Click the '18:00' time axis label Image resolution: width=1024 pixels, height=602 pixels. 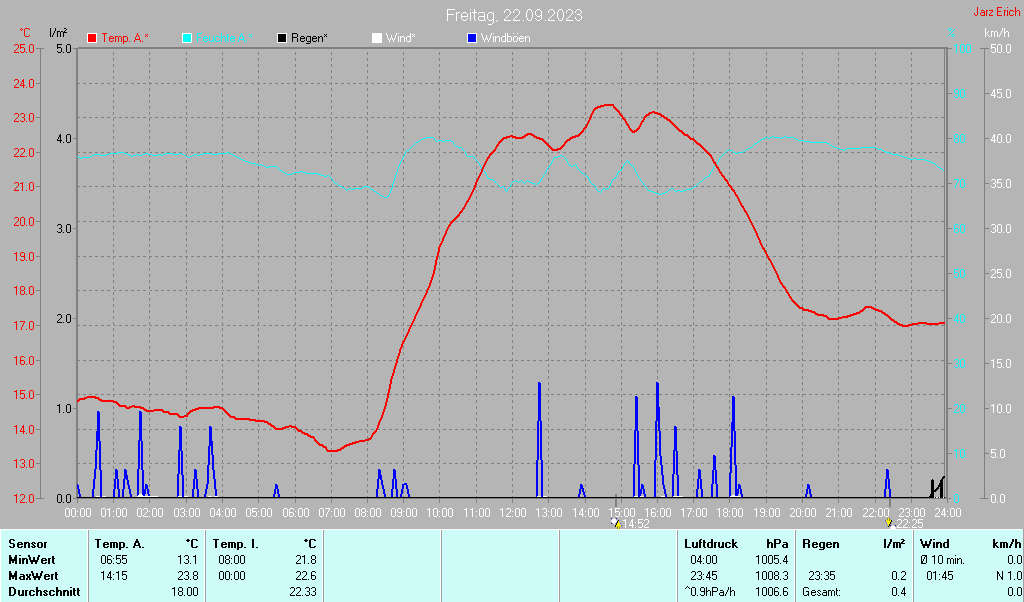(729, 513)
